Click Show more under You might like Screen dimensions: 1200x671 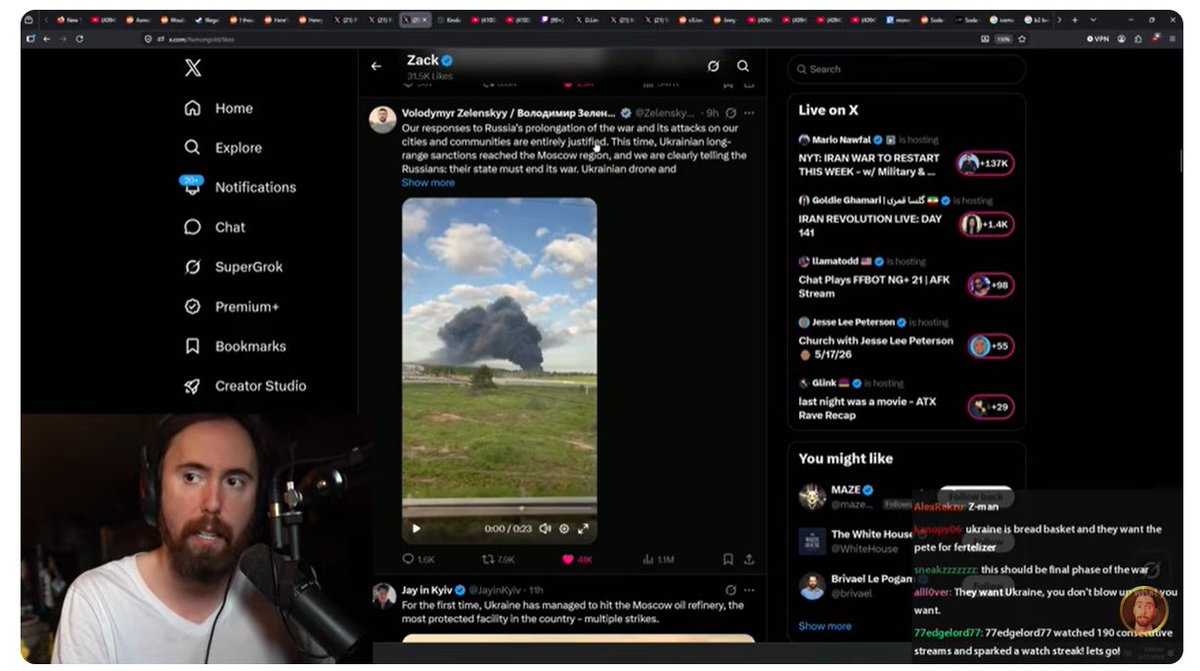coord(825,626)
